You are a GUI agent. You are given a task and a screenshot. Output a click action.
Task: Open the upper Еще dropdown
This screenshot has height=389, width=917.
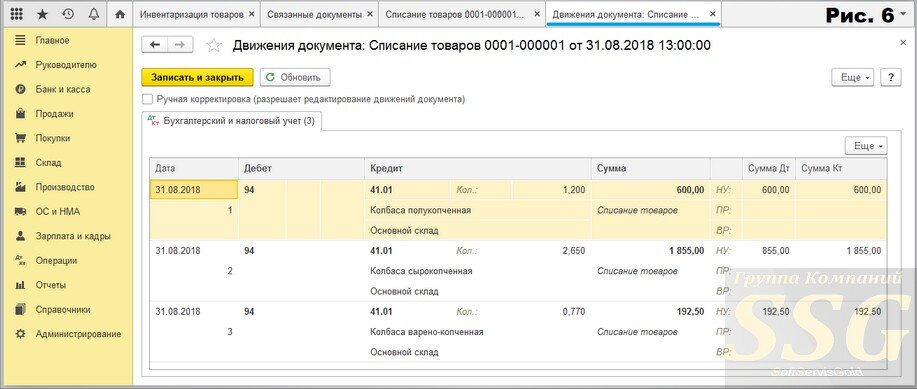[853, 77]
